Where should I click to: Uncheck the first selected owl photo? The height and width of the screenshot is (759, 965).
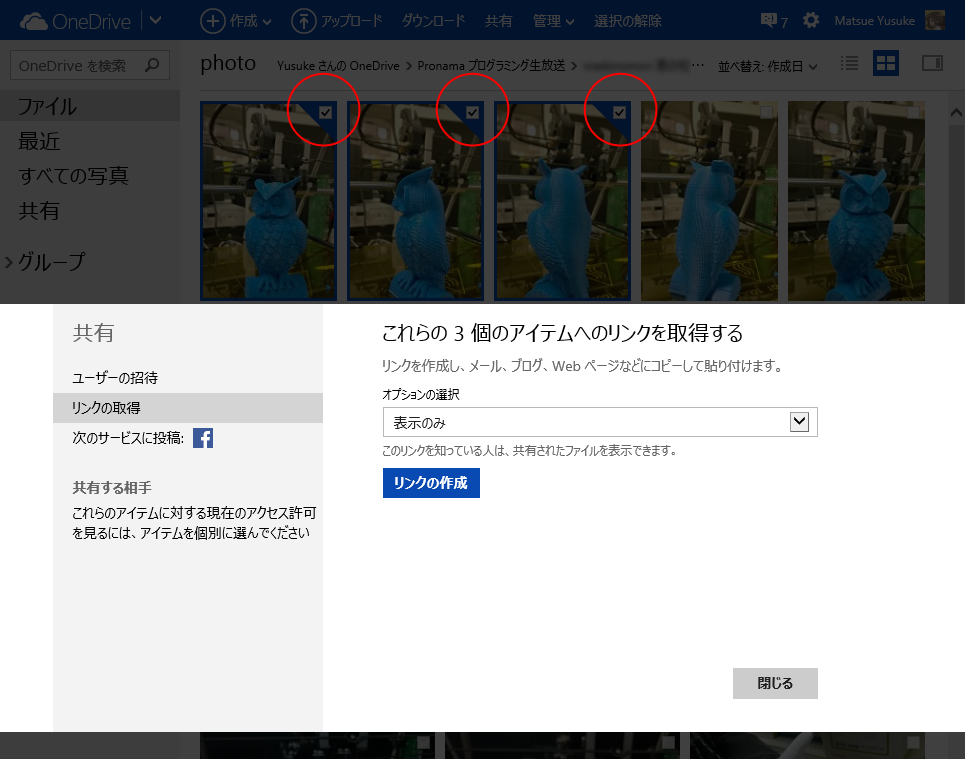click(x=323, y=114)
